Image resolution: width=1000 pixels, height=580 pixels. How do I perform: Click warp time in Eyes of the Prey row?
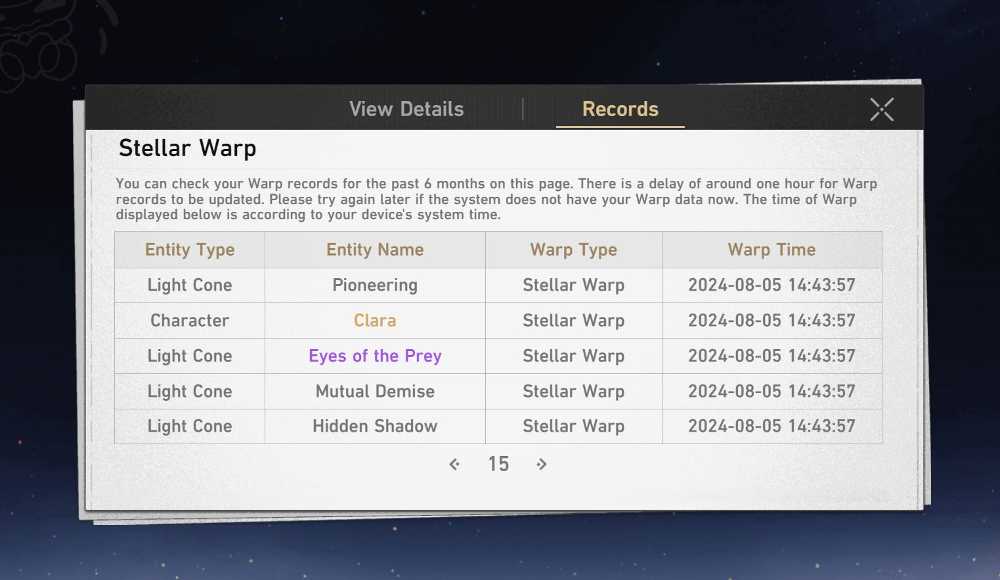point(772,356)
